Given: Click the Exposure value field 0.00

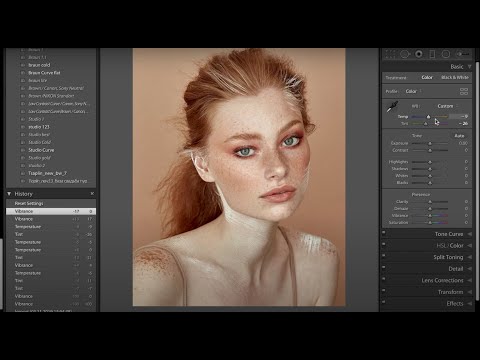Looking at the screenshot, I should (x=463, y=143).
